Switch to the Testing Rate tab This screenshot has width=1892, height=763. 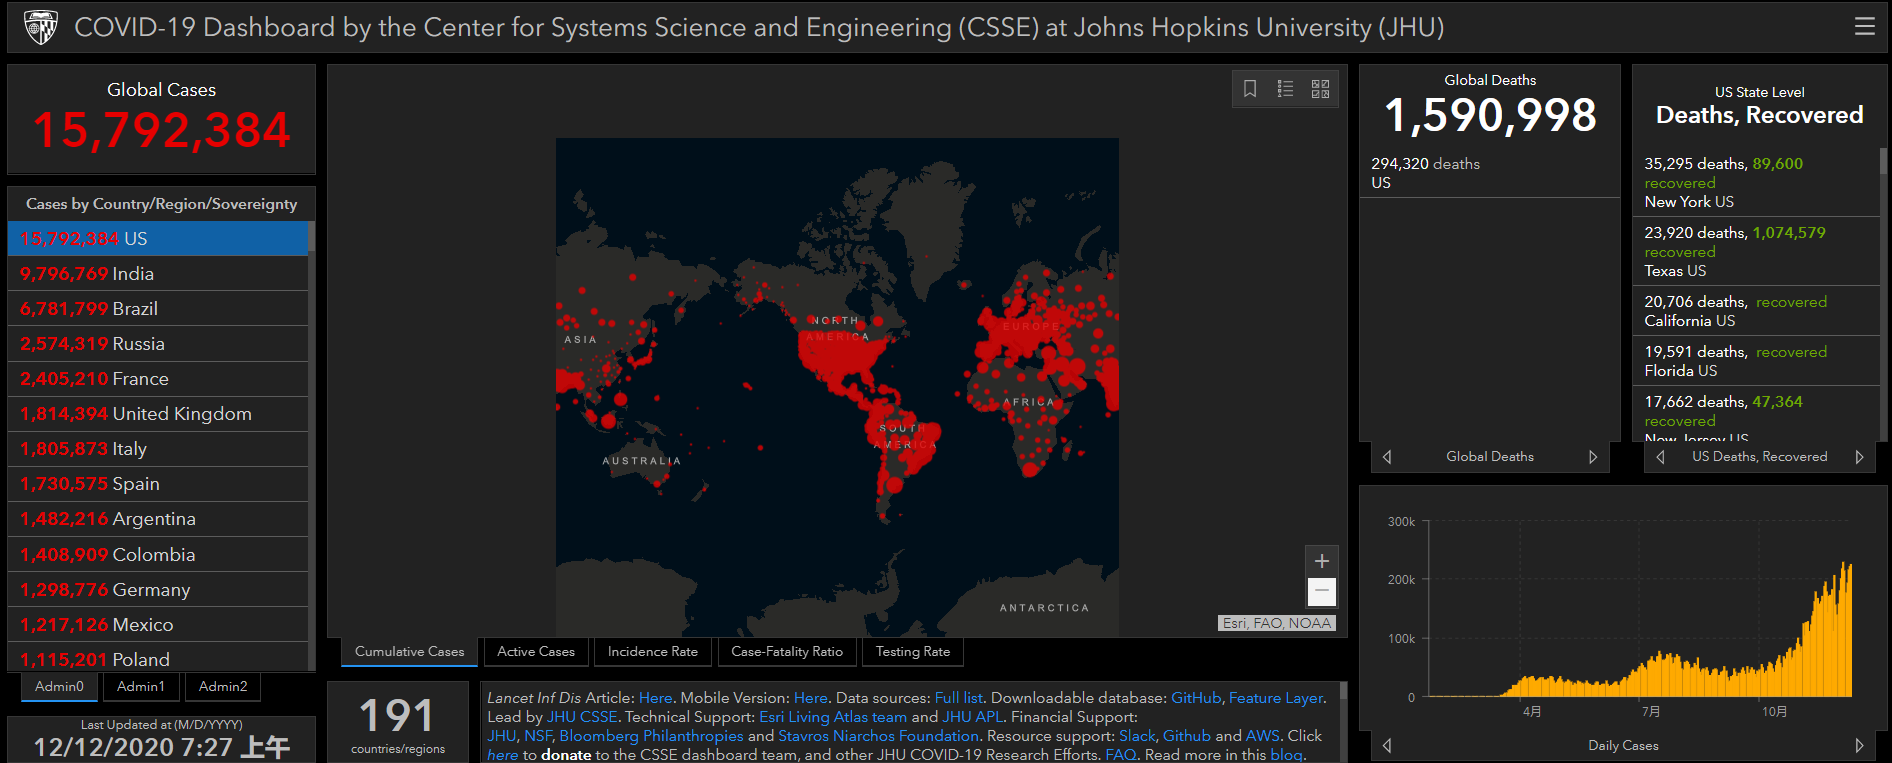913,652
